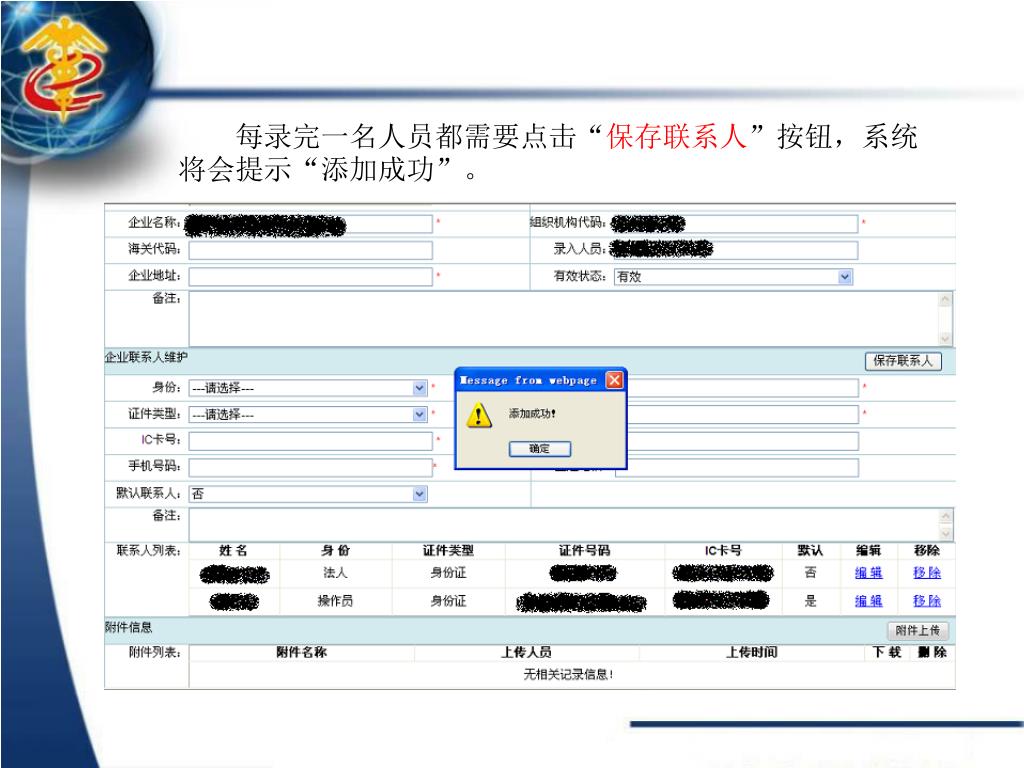Click the IC卡号 input field

point(310,441)
